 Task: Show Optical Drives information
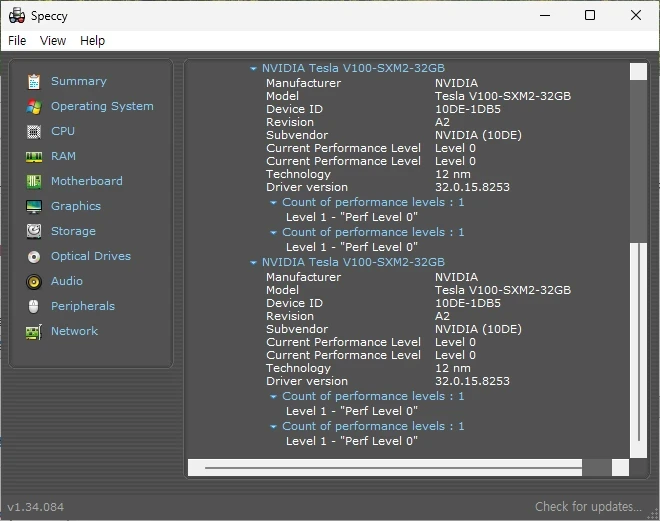(x=91, y=256)
